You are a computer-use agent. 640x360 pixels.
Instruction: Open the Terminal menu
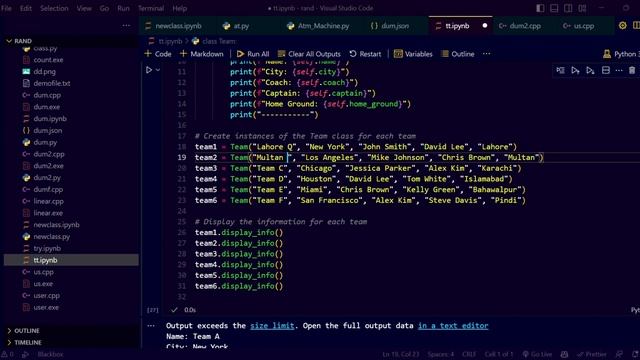(x=151, y=8)
